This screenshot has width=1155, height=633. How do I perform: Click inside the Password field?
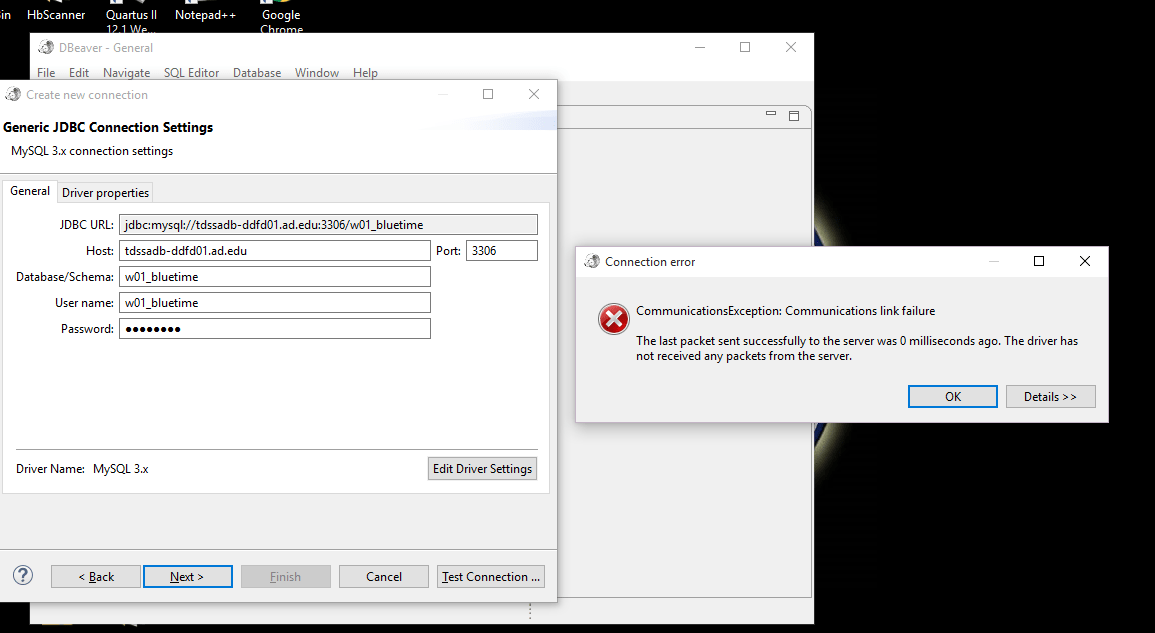(276, 328)
